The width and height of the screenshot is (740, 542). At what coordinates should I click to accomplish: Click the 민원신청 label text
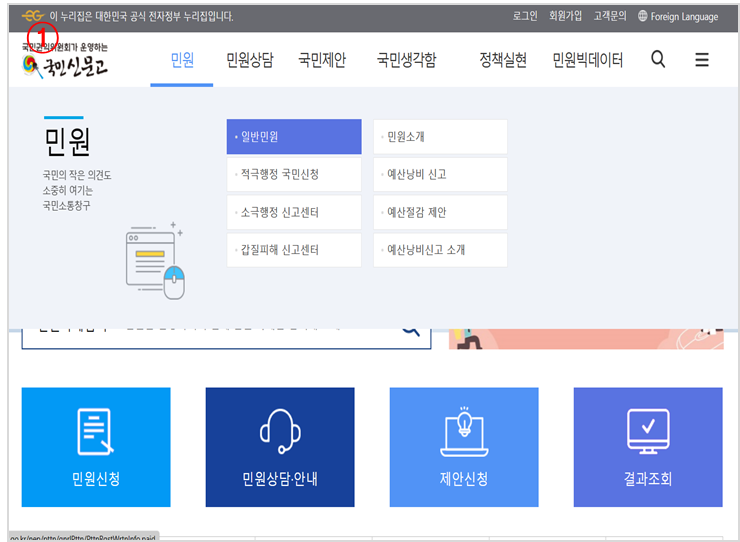pyautogui.click(x=96, y=479)
